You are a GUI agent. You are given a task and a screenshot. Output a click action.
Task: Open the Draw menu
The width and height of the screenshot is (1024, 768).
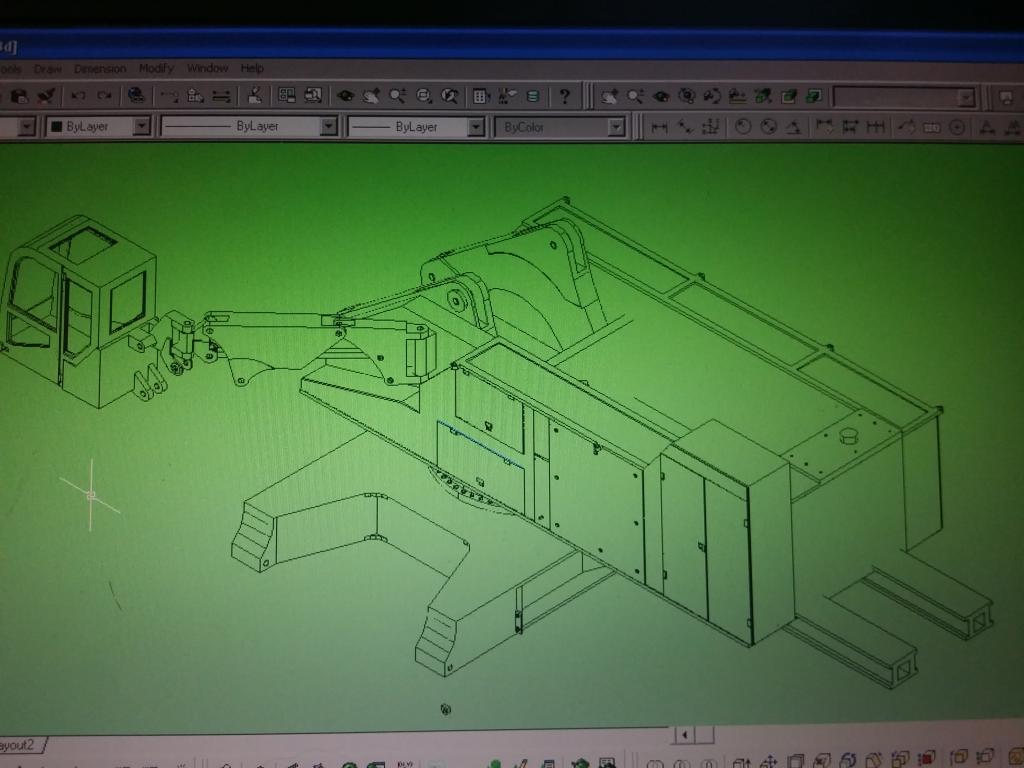[x=48, y=69]
